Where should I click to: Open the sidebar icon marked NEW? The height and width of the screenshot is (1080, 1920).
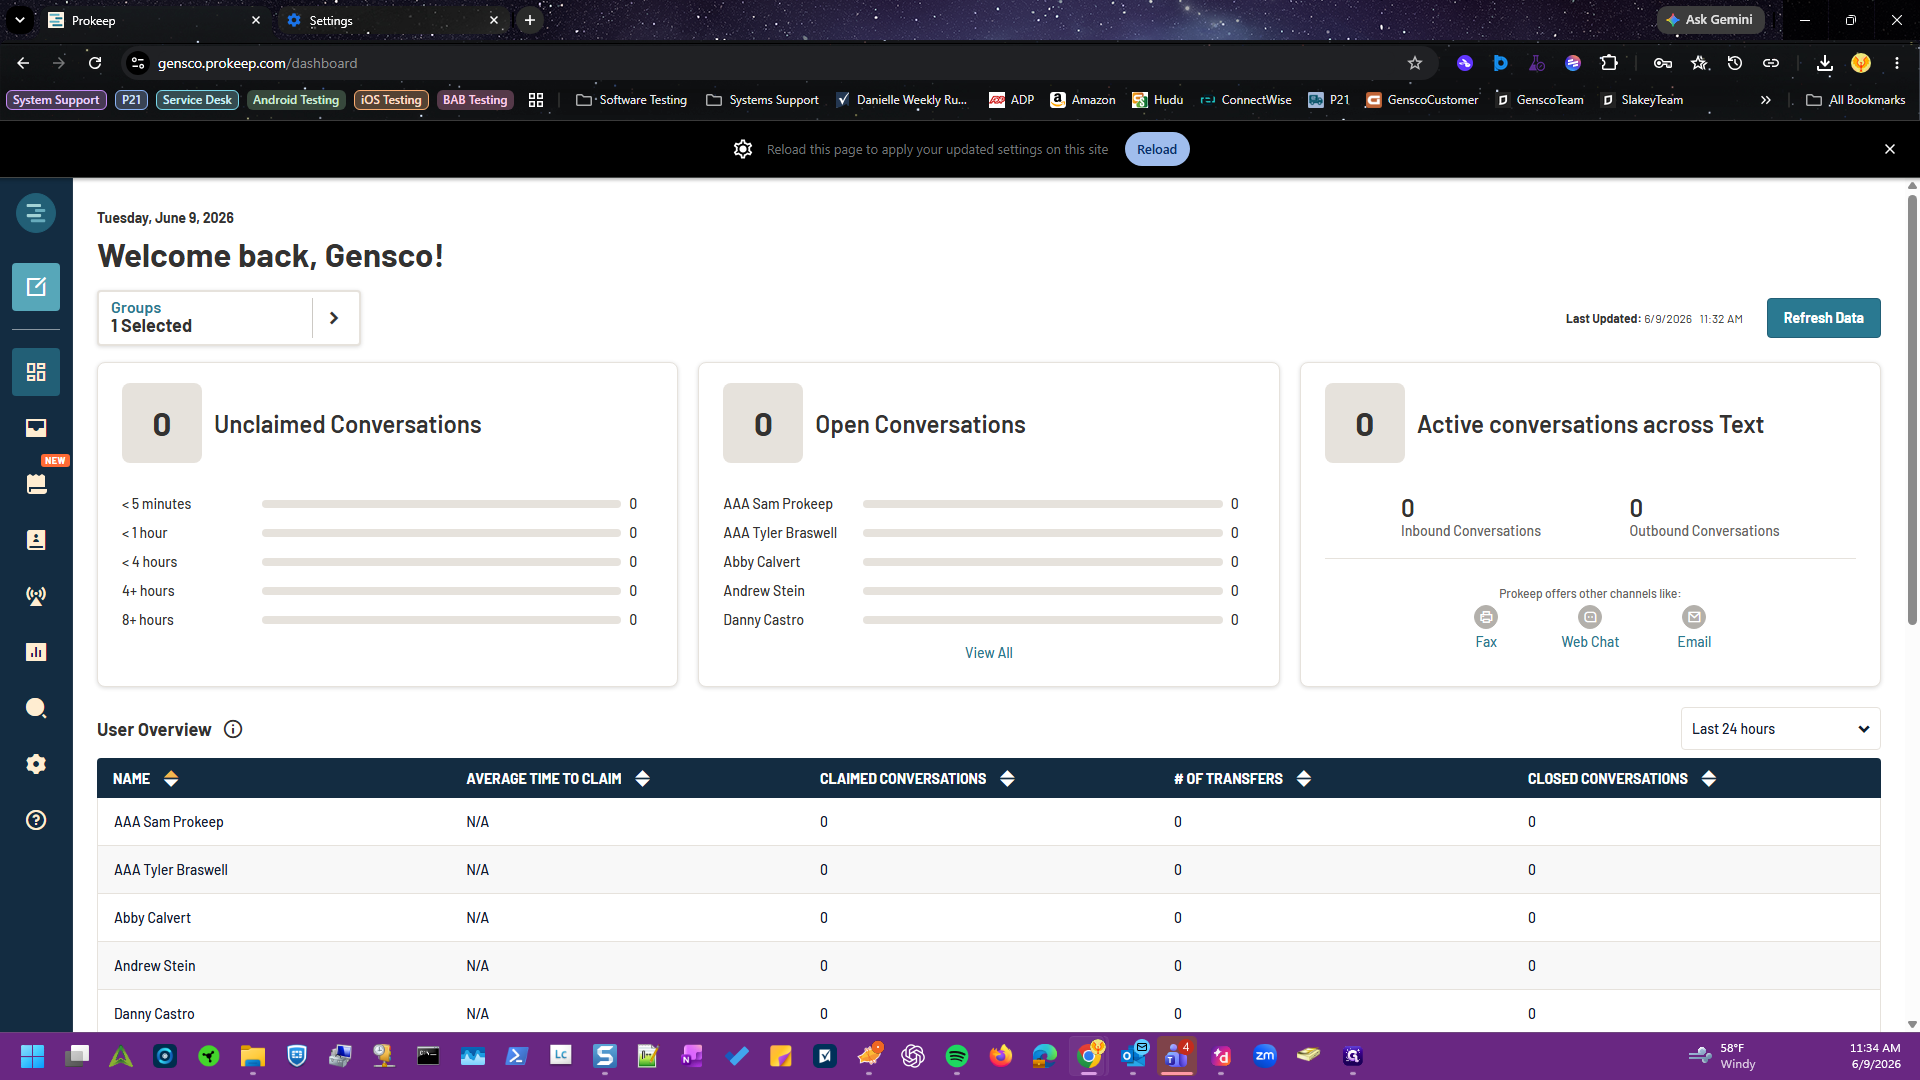pyautogui.click(x=36, y=484)
